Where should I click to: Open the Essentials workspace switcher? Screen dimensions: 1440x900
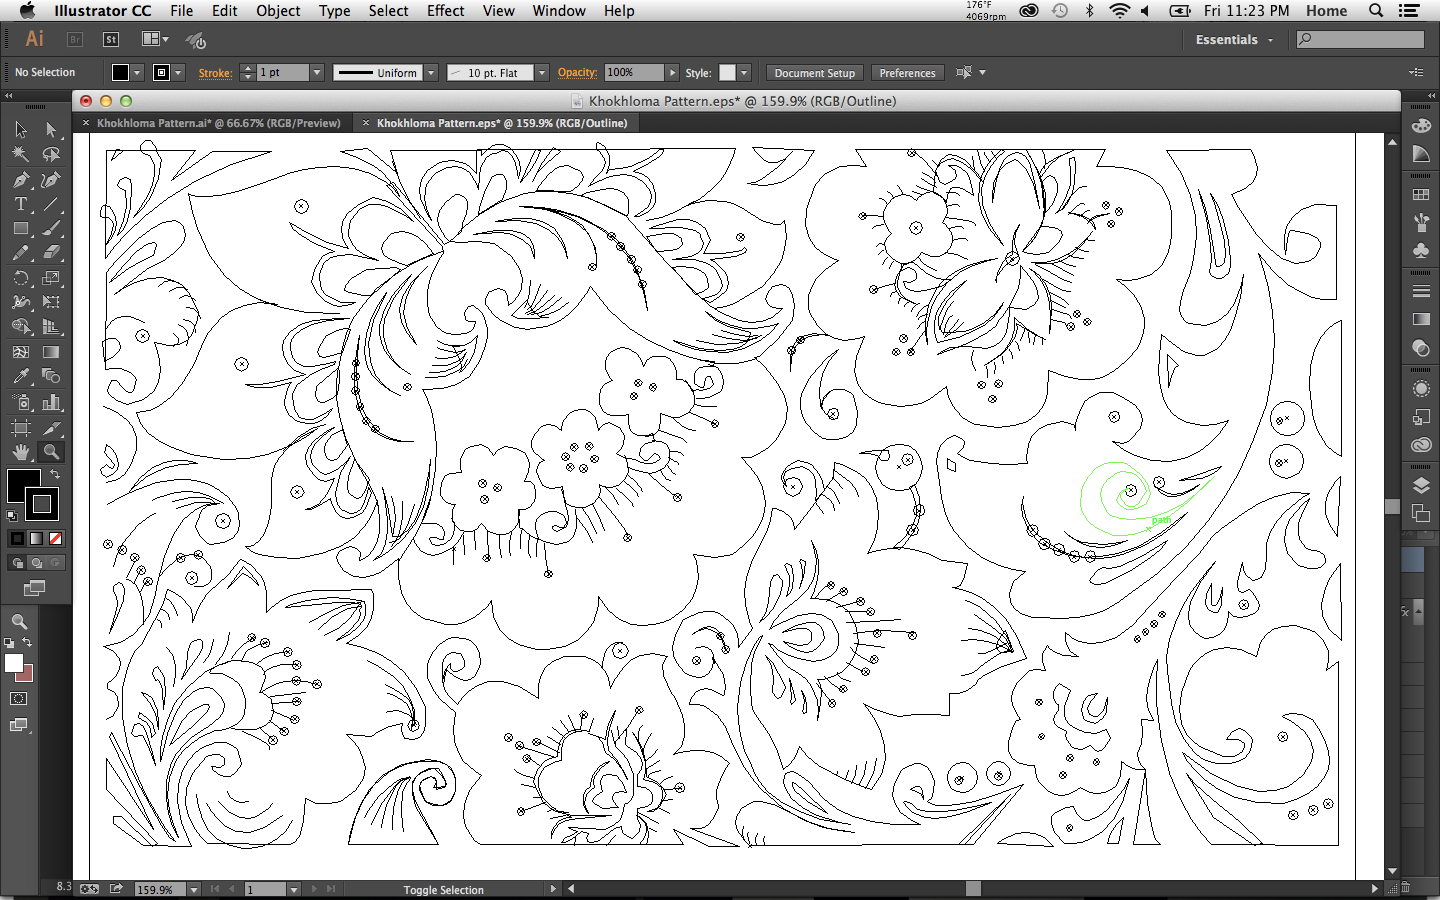[x=1235, y=40]
